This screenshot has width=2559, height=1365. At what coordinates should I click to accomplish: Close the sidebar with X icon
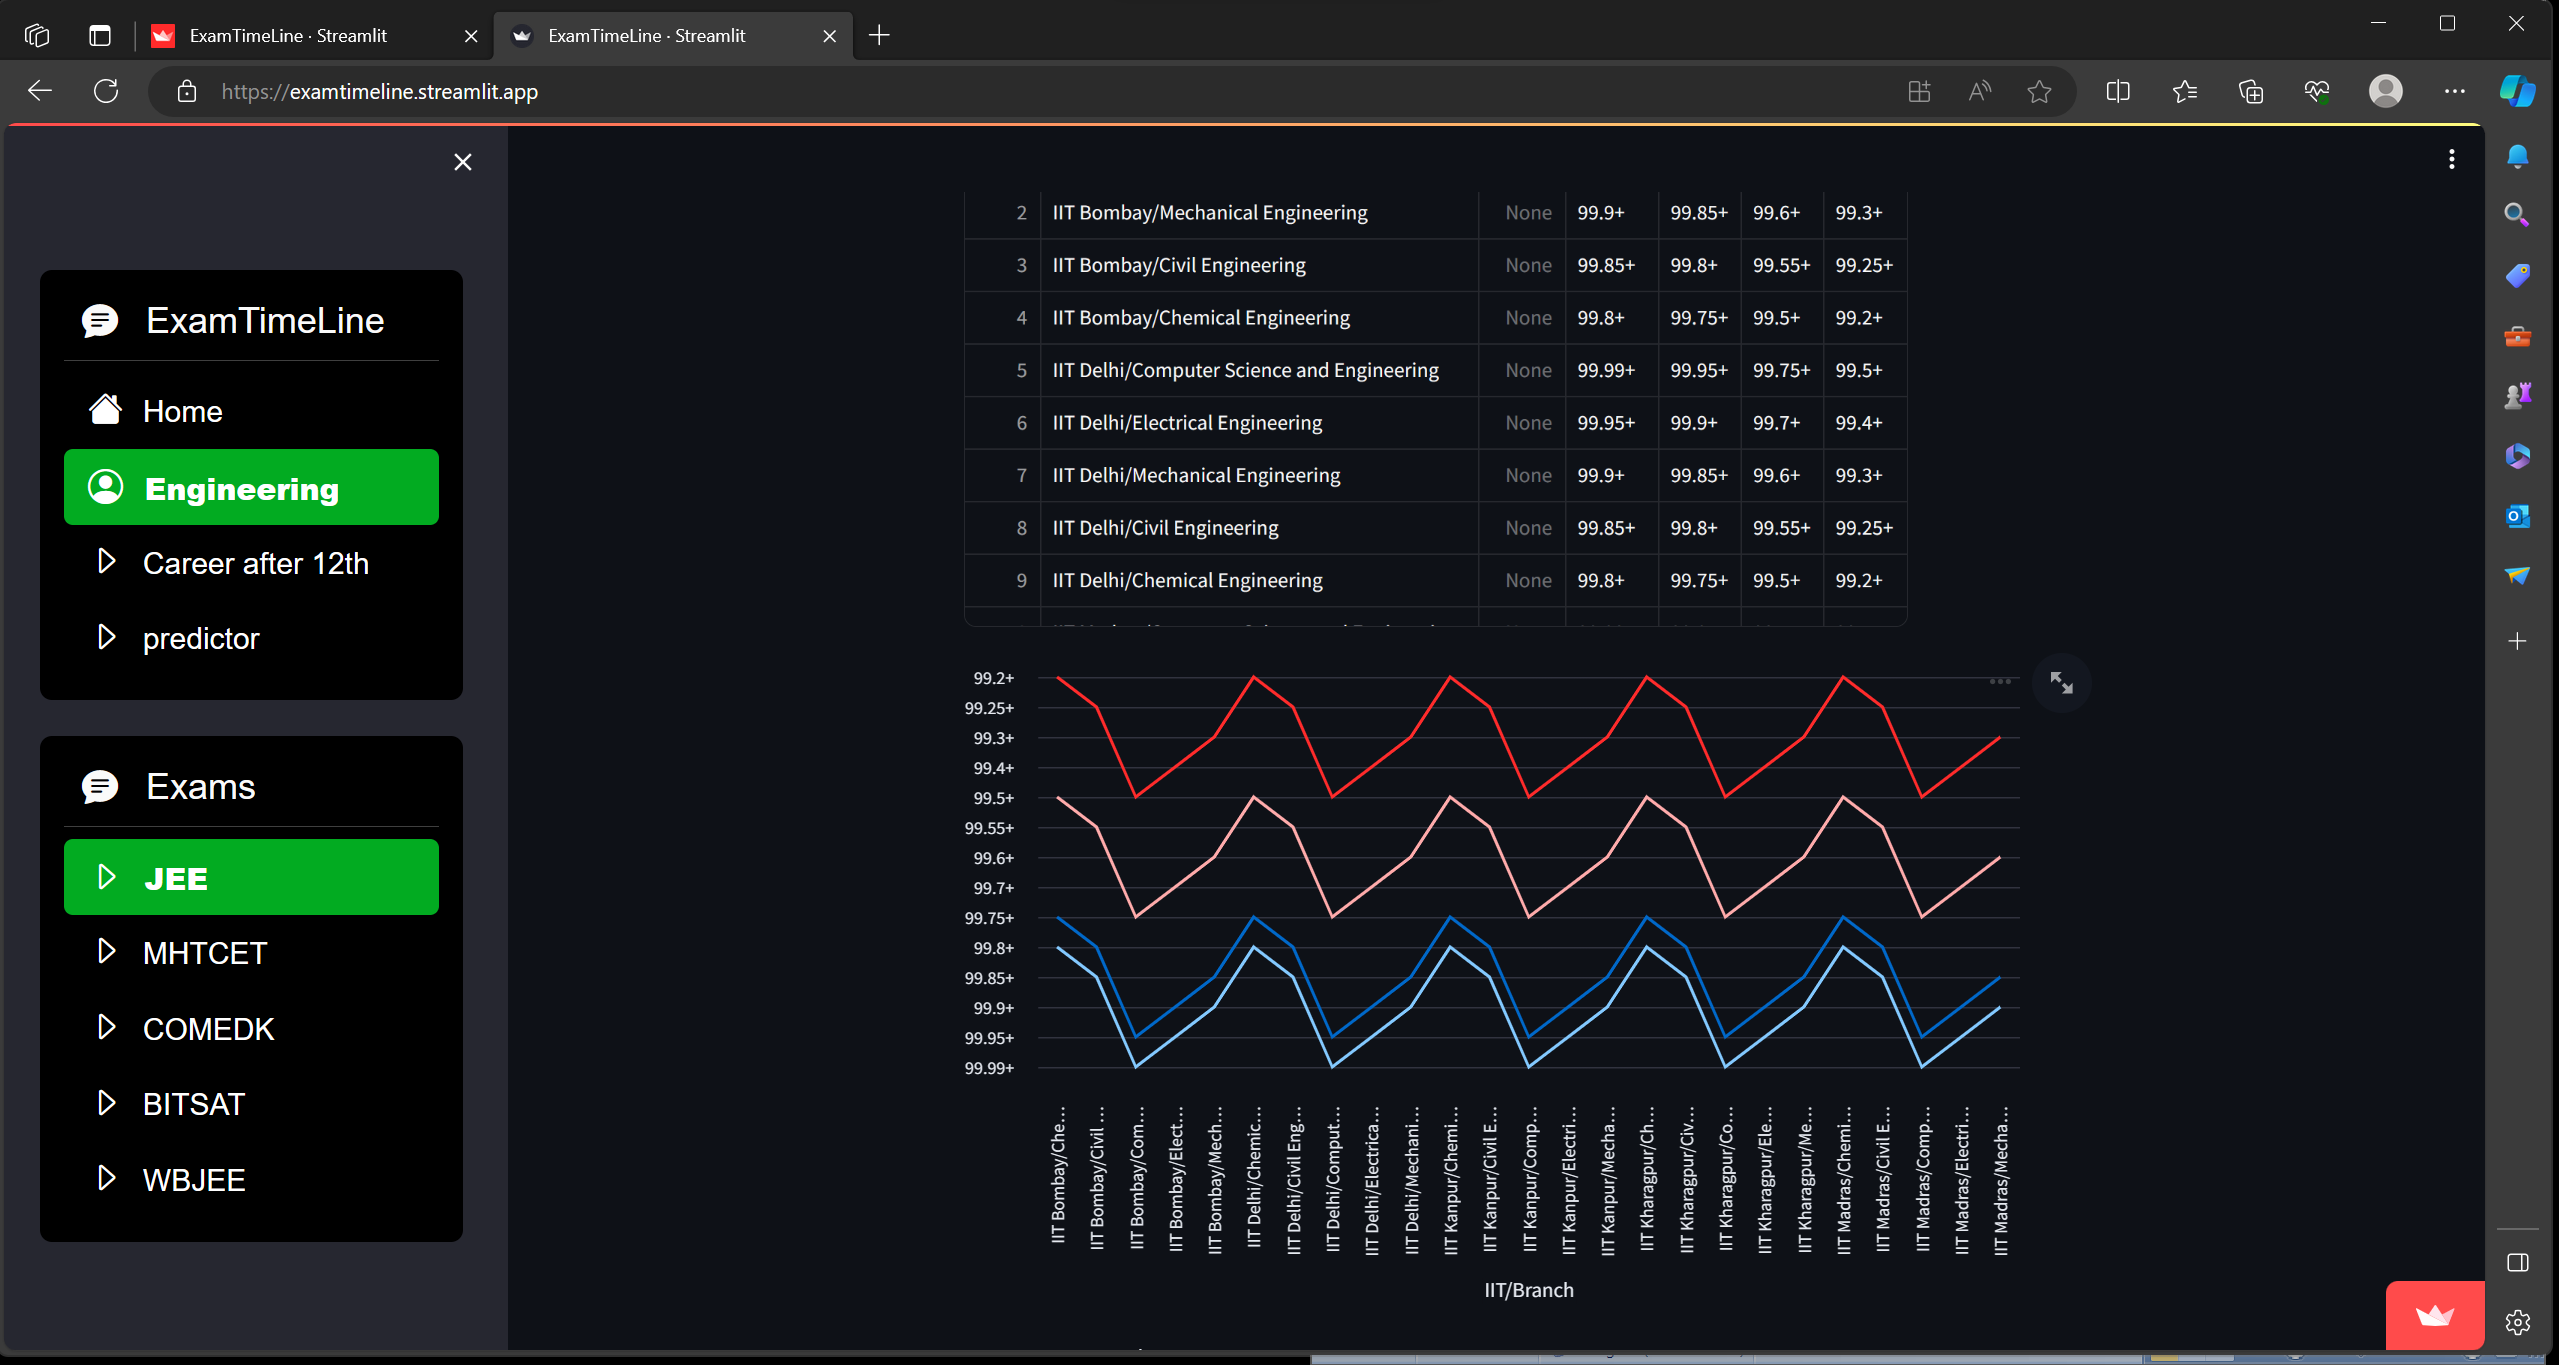pyautogui.click(x=462, y=162)
